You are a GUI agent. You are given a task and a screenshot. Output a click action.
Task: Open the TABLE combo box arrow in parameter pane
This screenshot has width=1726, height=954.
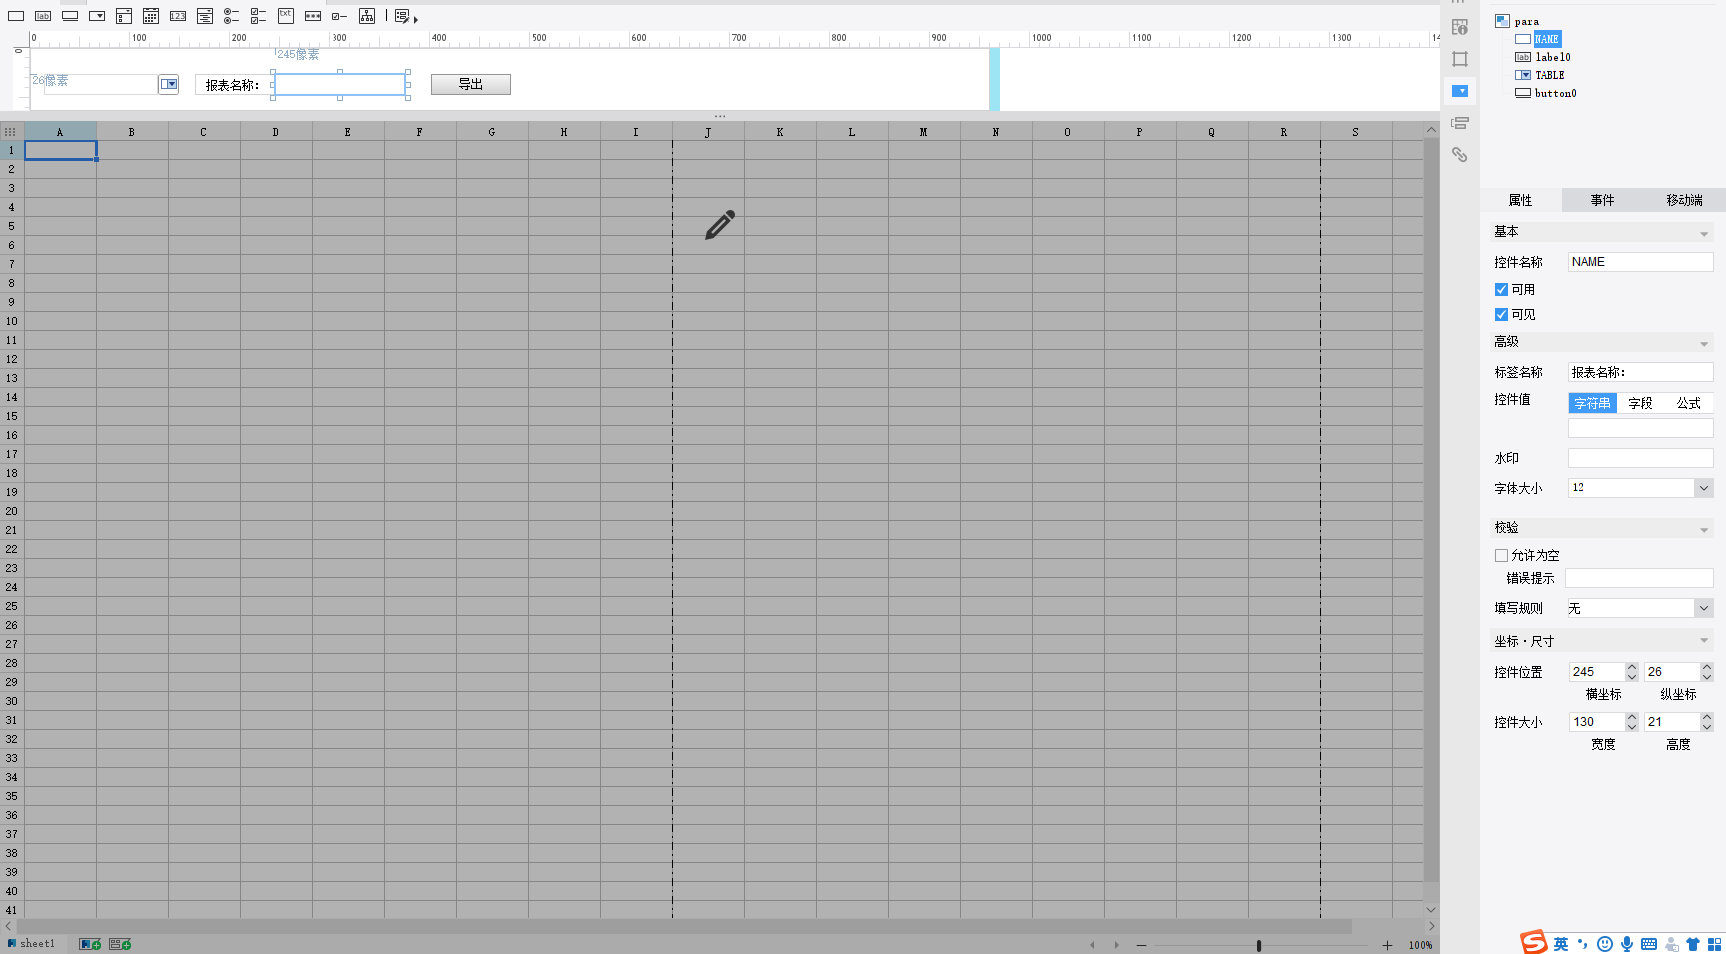169,85
